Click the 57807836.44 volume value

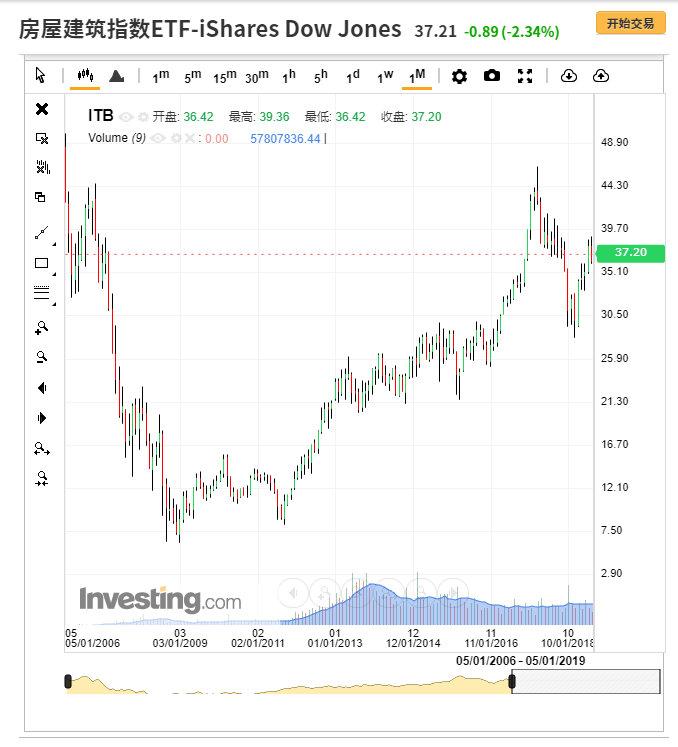click(285, 139)
